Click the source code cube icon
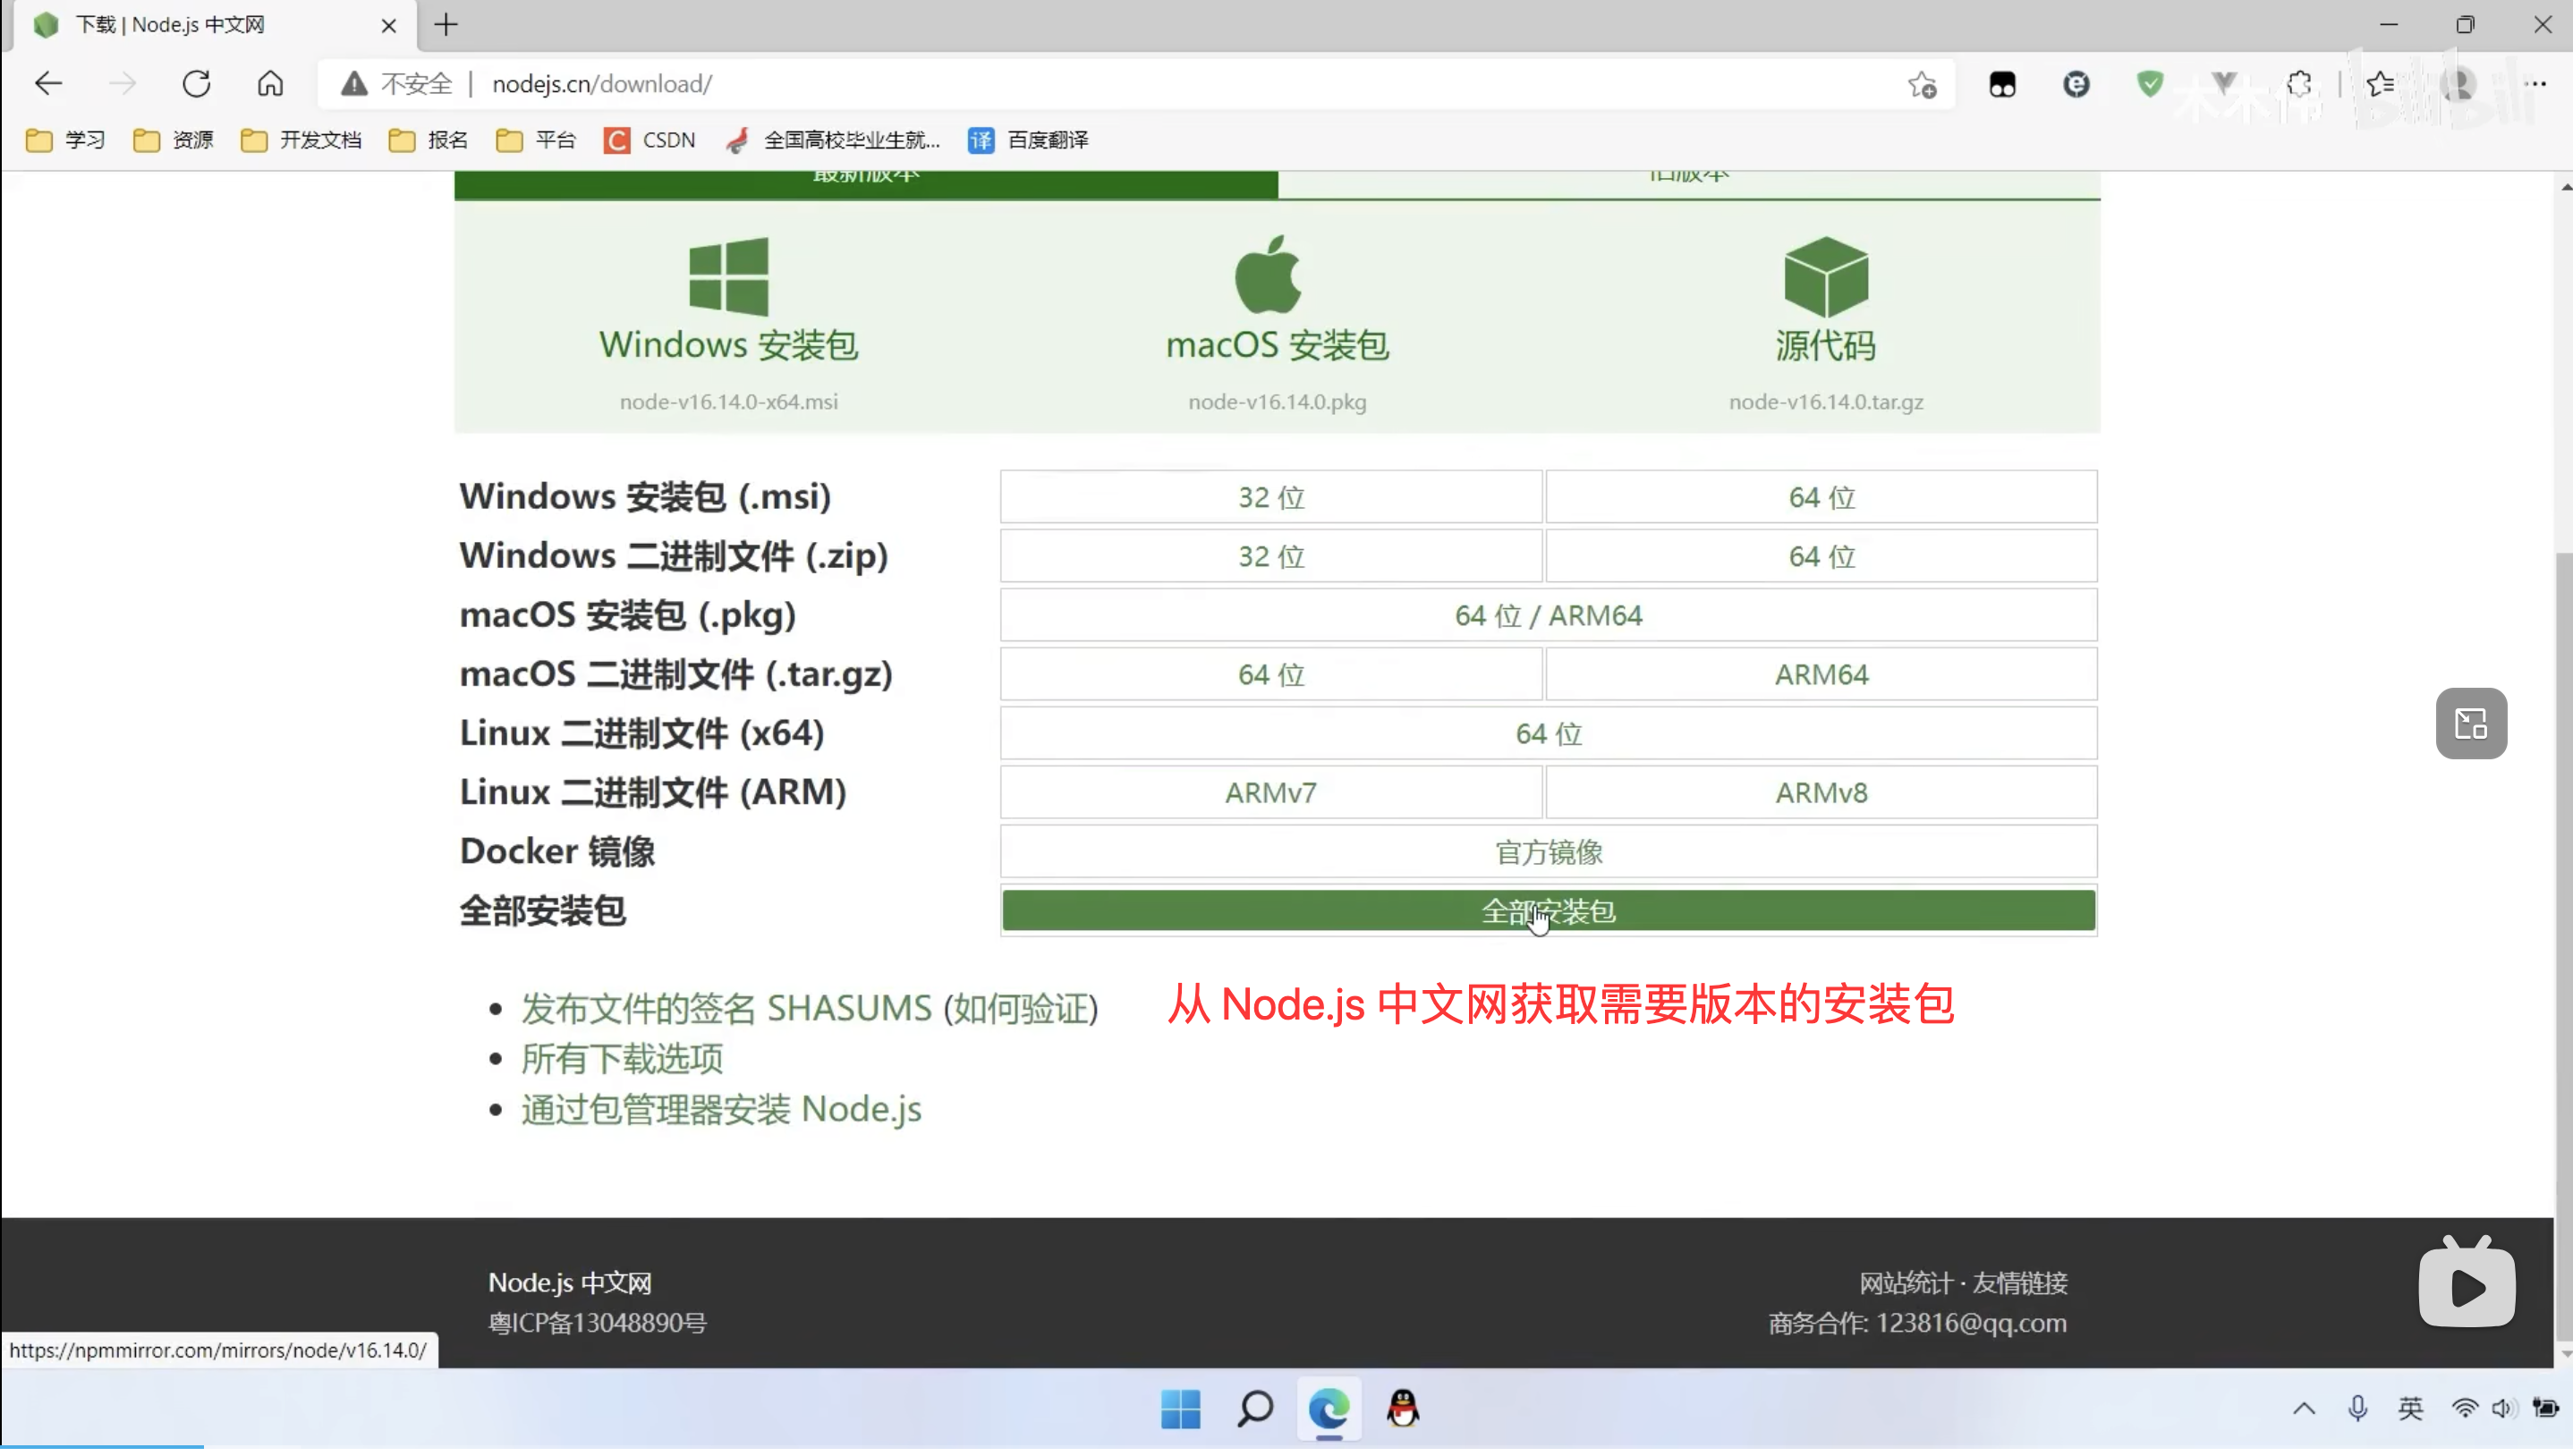Image resolution: width=2573 pixels, height=1456 pixels. [1825, 278]
